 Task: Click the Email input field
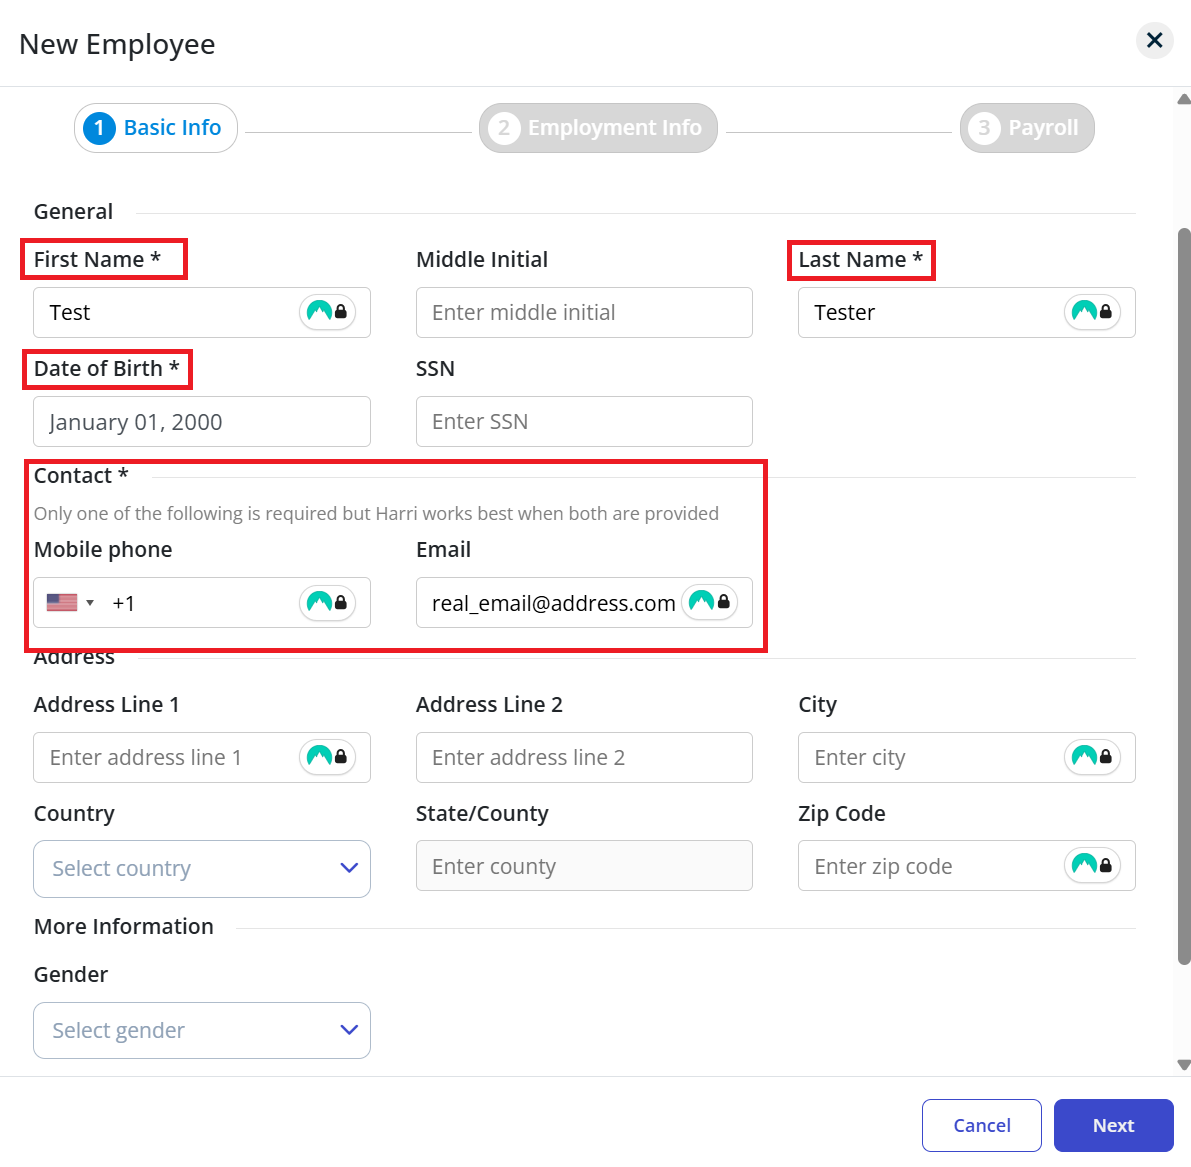point(584,602)
